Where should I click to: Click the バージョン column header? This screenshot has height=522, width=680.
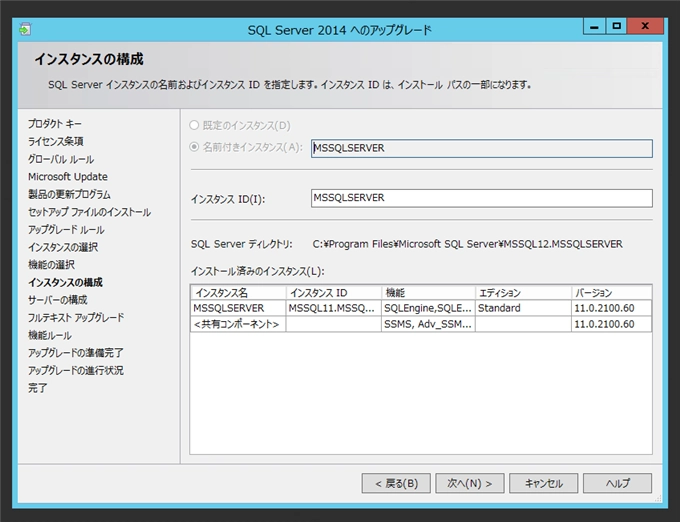coord(611,293)
